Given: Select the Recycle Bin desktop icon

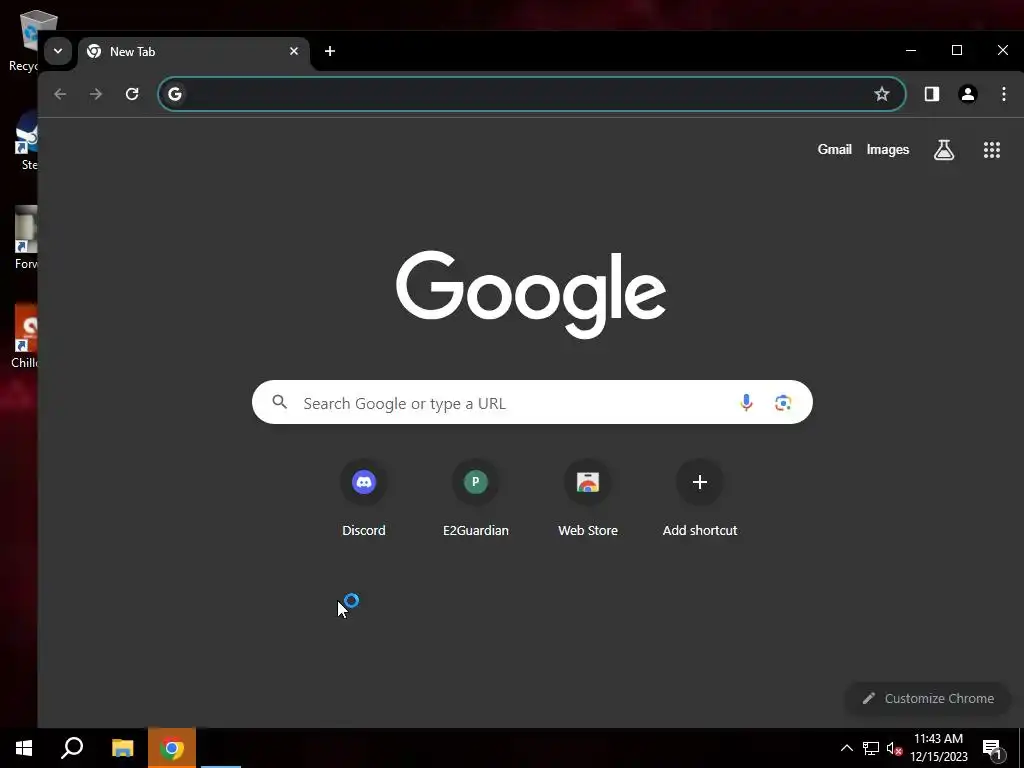Looking at the screenshot, I should pyautogui.click(x=24, y=40).
